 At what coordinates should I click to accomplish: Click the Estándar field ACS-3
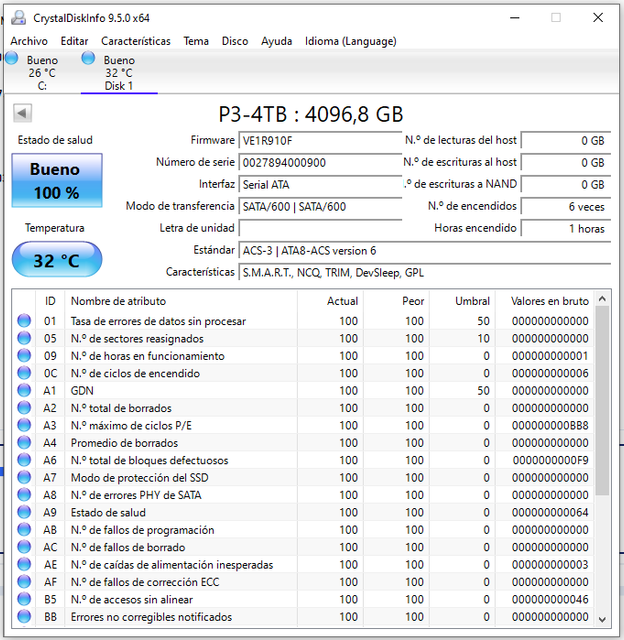tap(425, 250)
